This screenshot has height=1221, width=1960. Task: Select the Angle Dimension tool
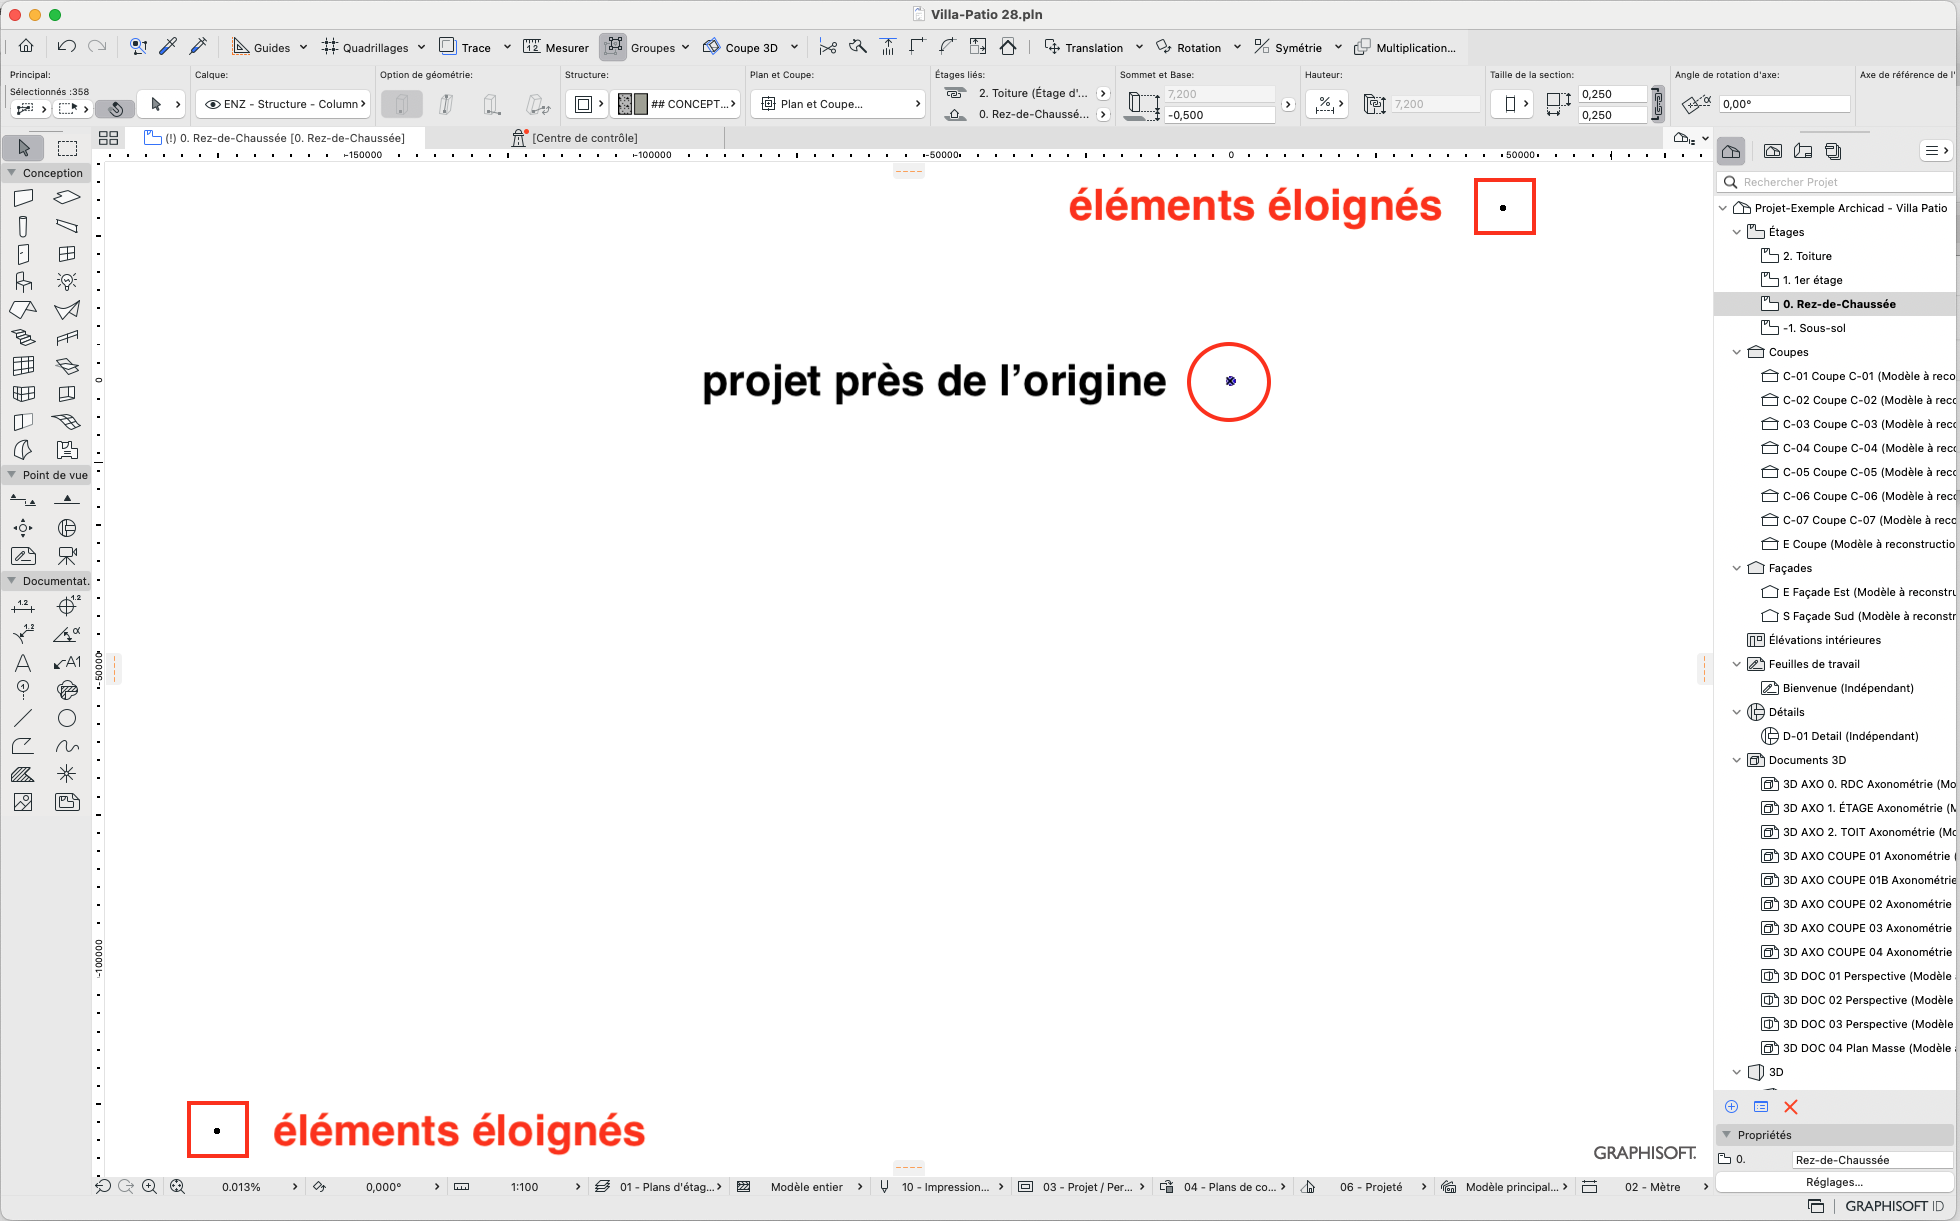tap(67, 634)
